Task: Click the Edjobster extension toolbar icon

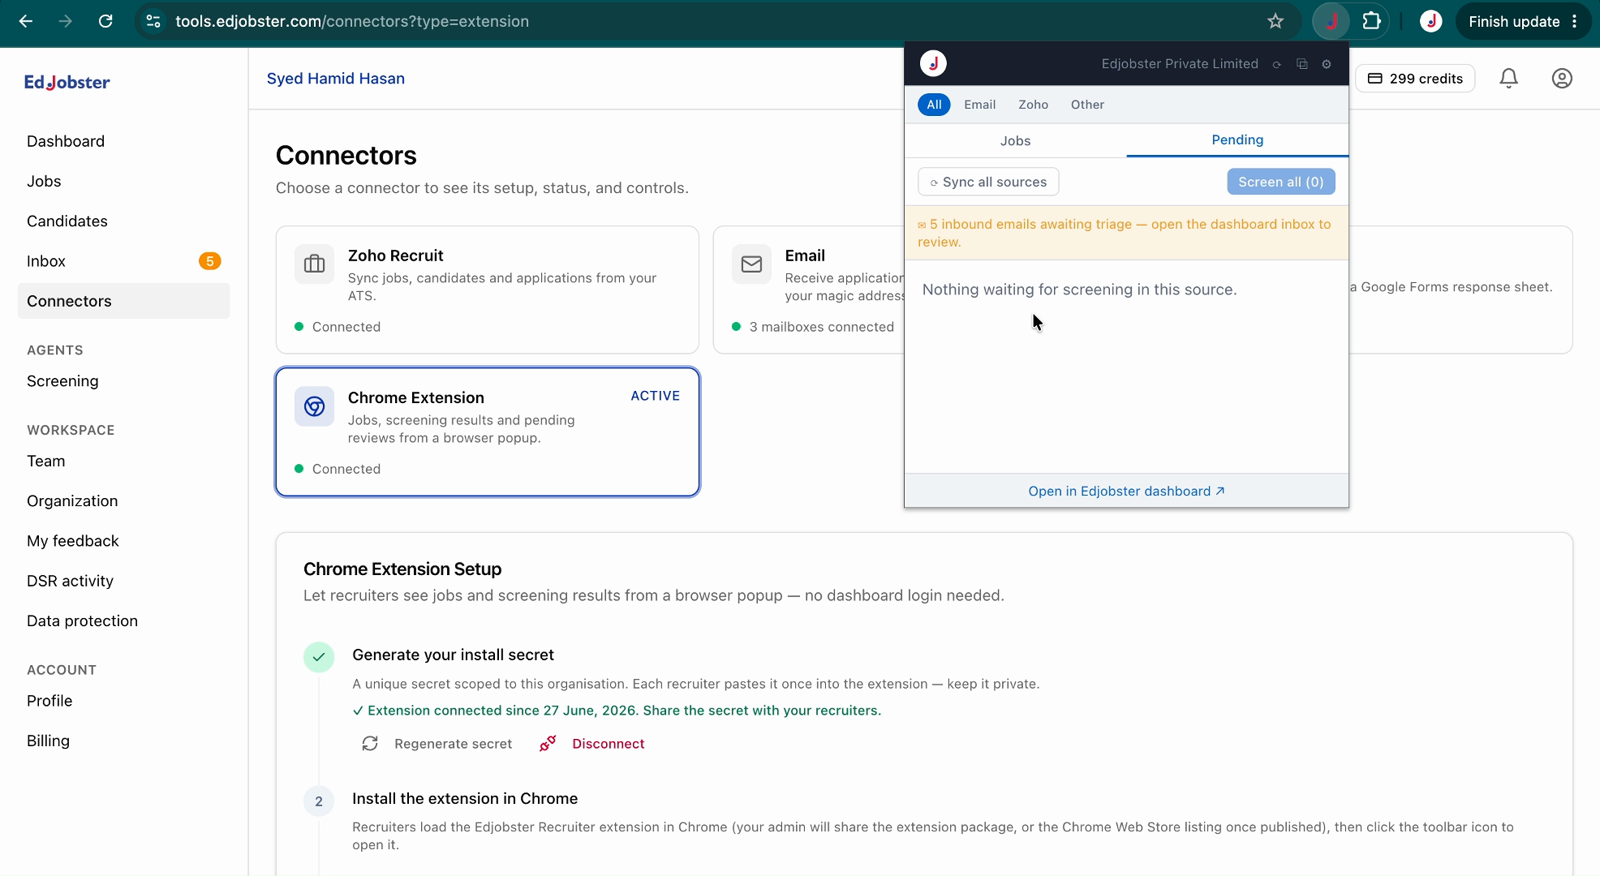Action: (1331, 21)
